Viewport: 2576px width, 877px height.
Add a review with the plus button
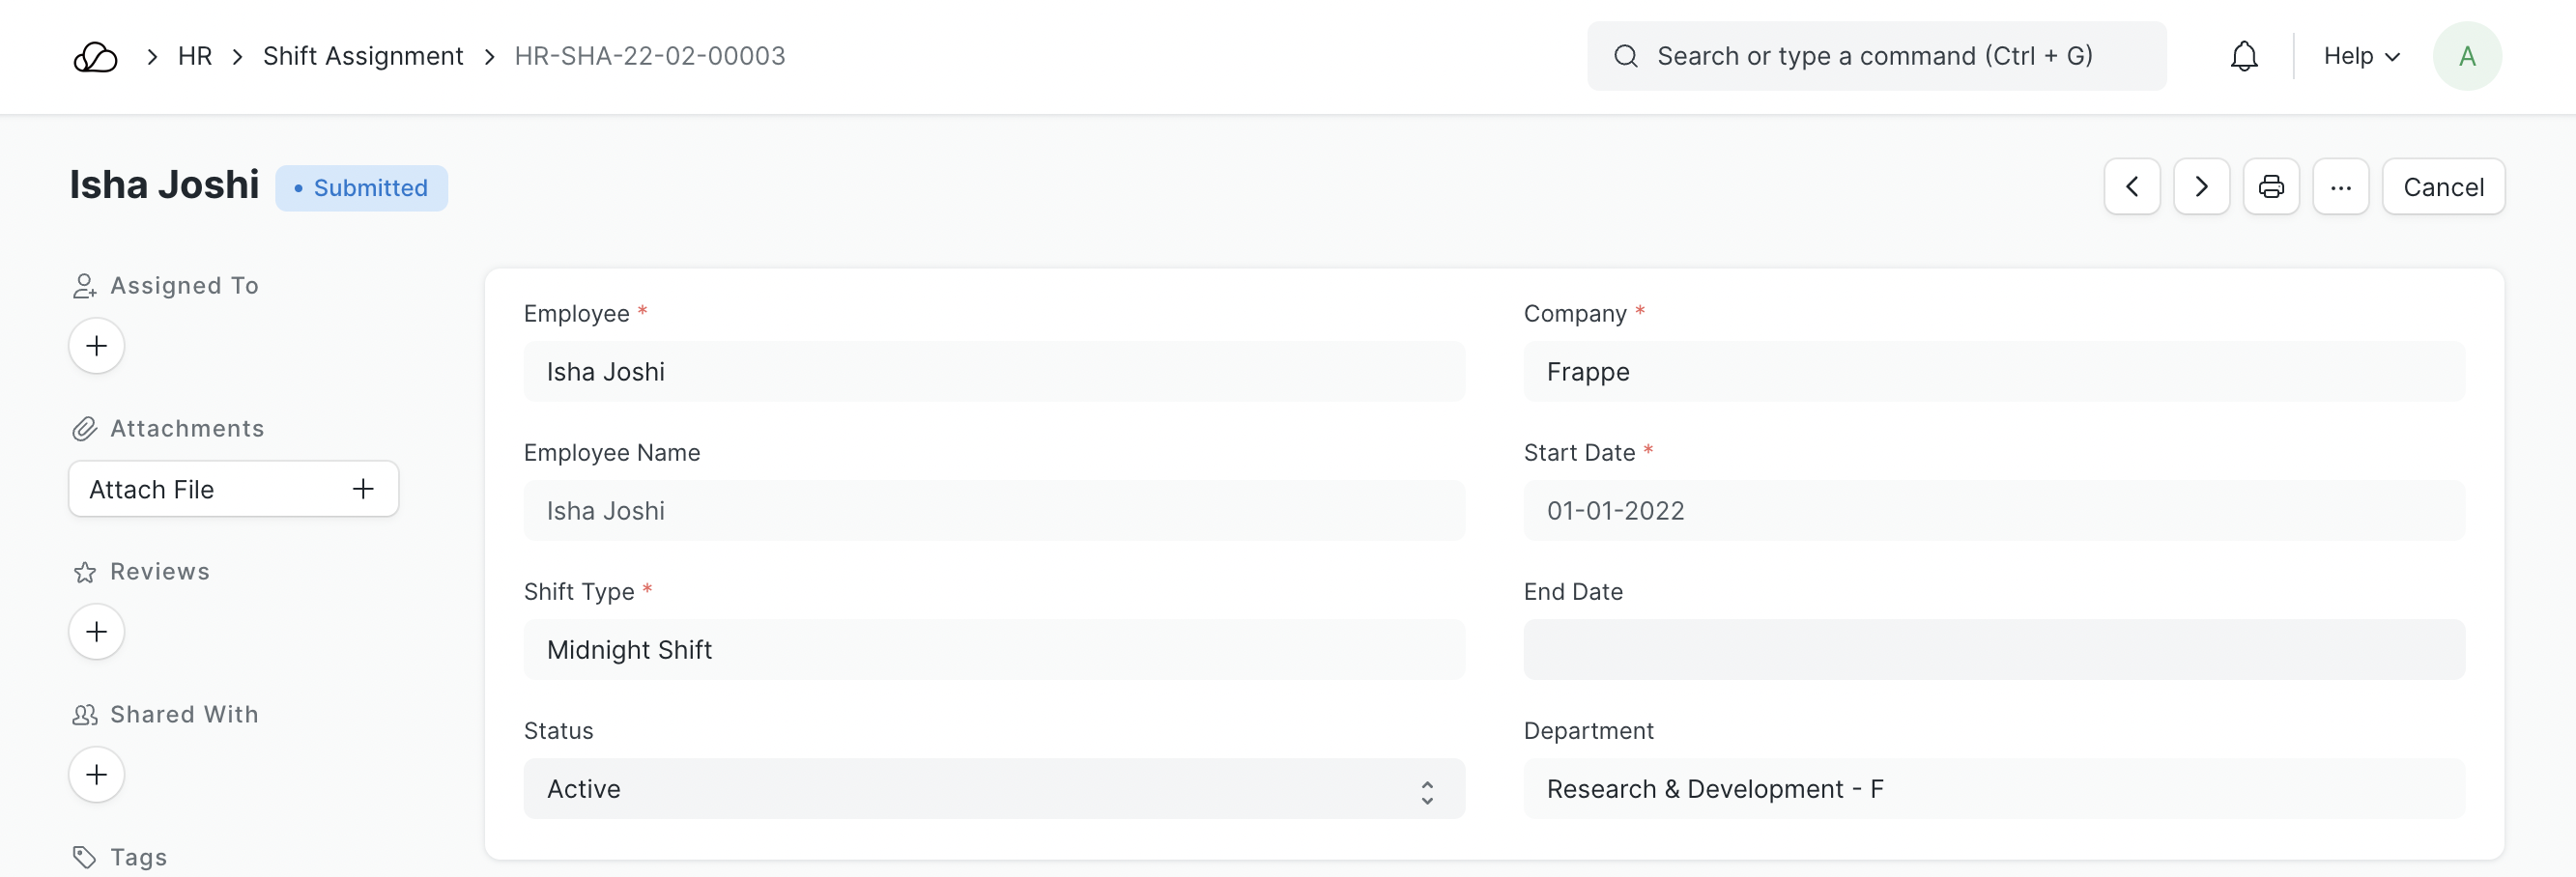click(x=96, y=632)
